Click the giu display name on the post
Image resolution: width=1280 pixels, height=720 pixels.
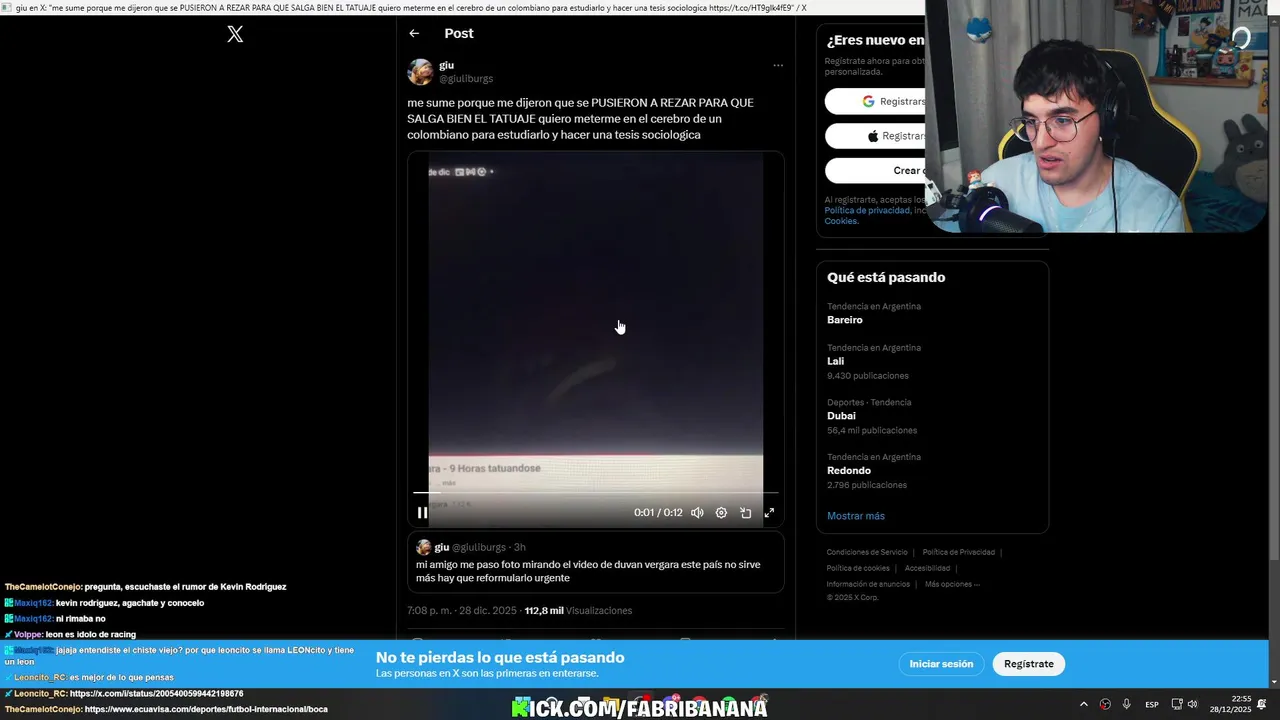[446, 65]
